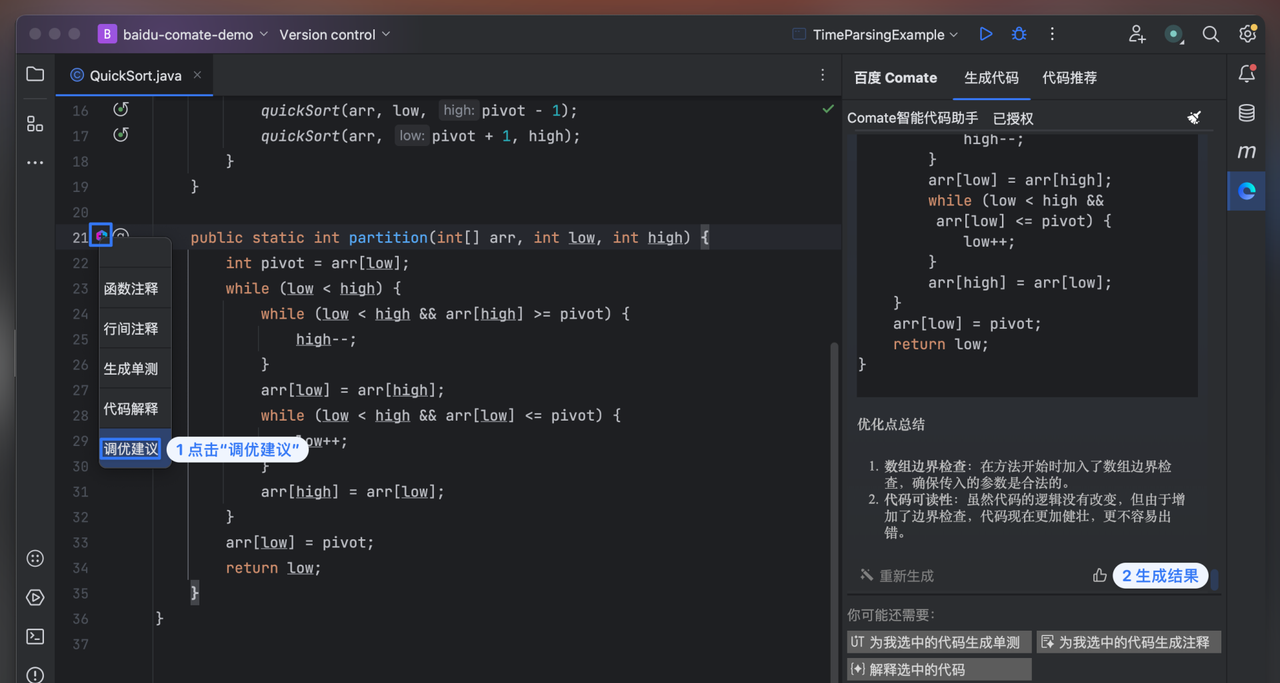Close the QuickSort.java editor tab
The height and width of the screenshot is (683, 1280).
coord(197,75)
